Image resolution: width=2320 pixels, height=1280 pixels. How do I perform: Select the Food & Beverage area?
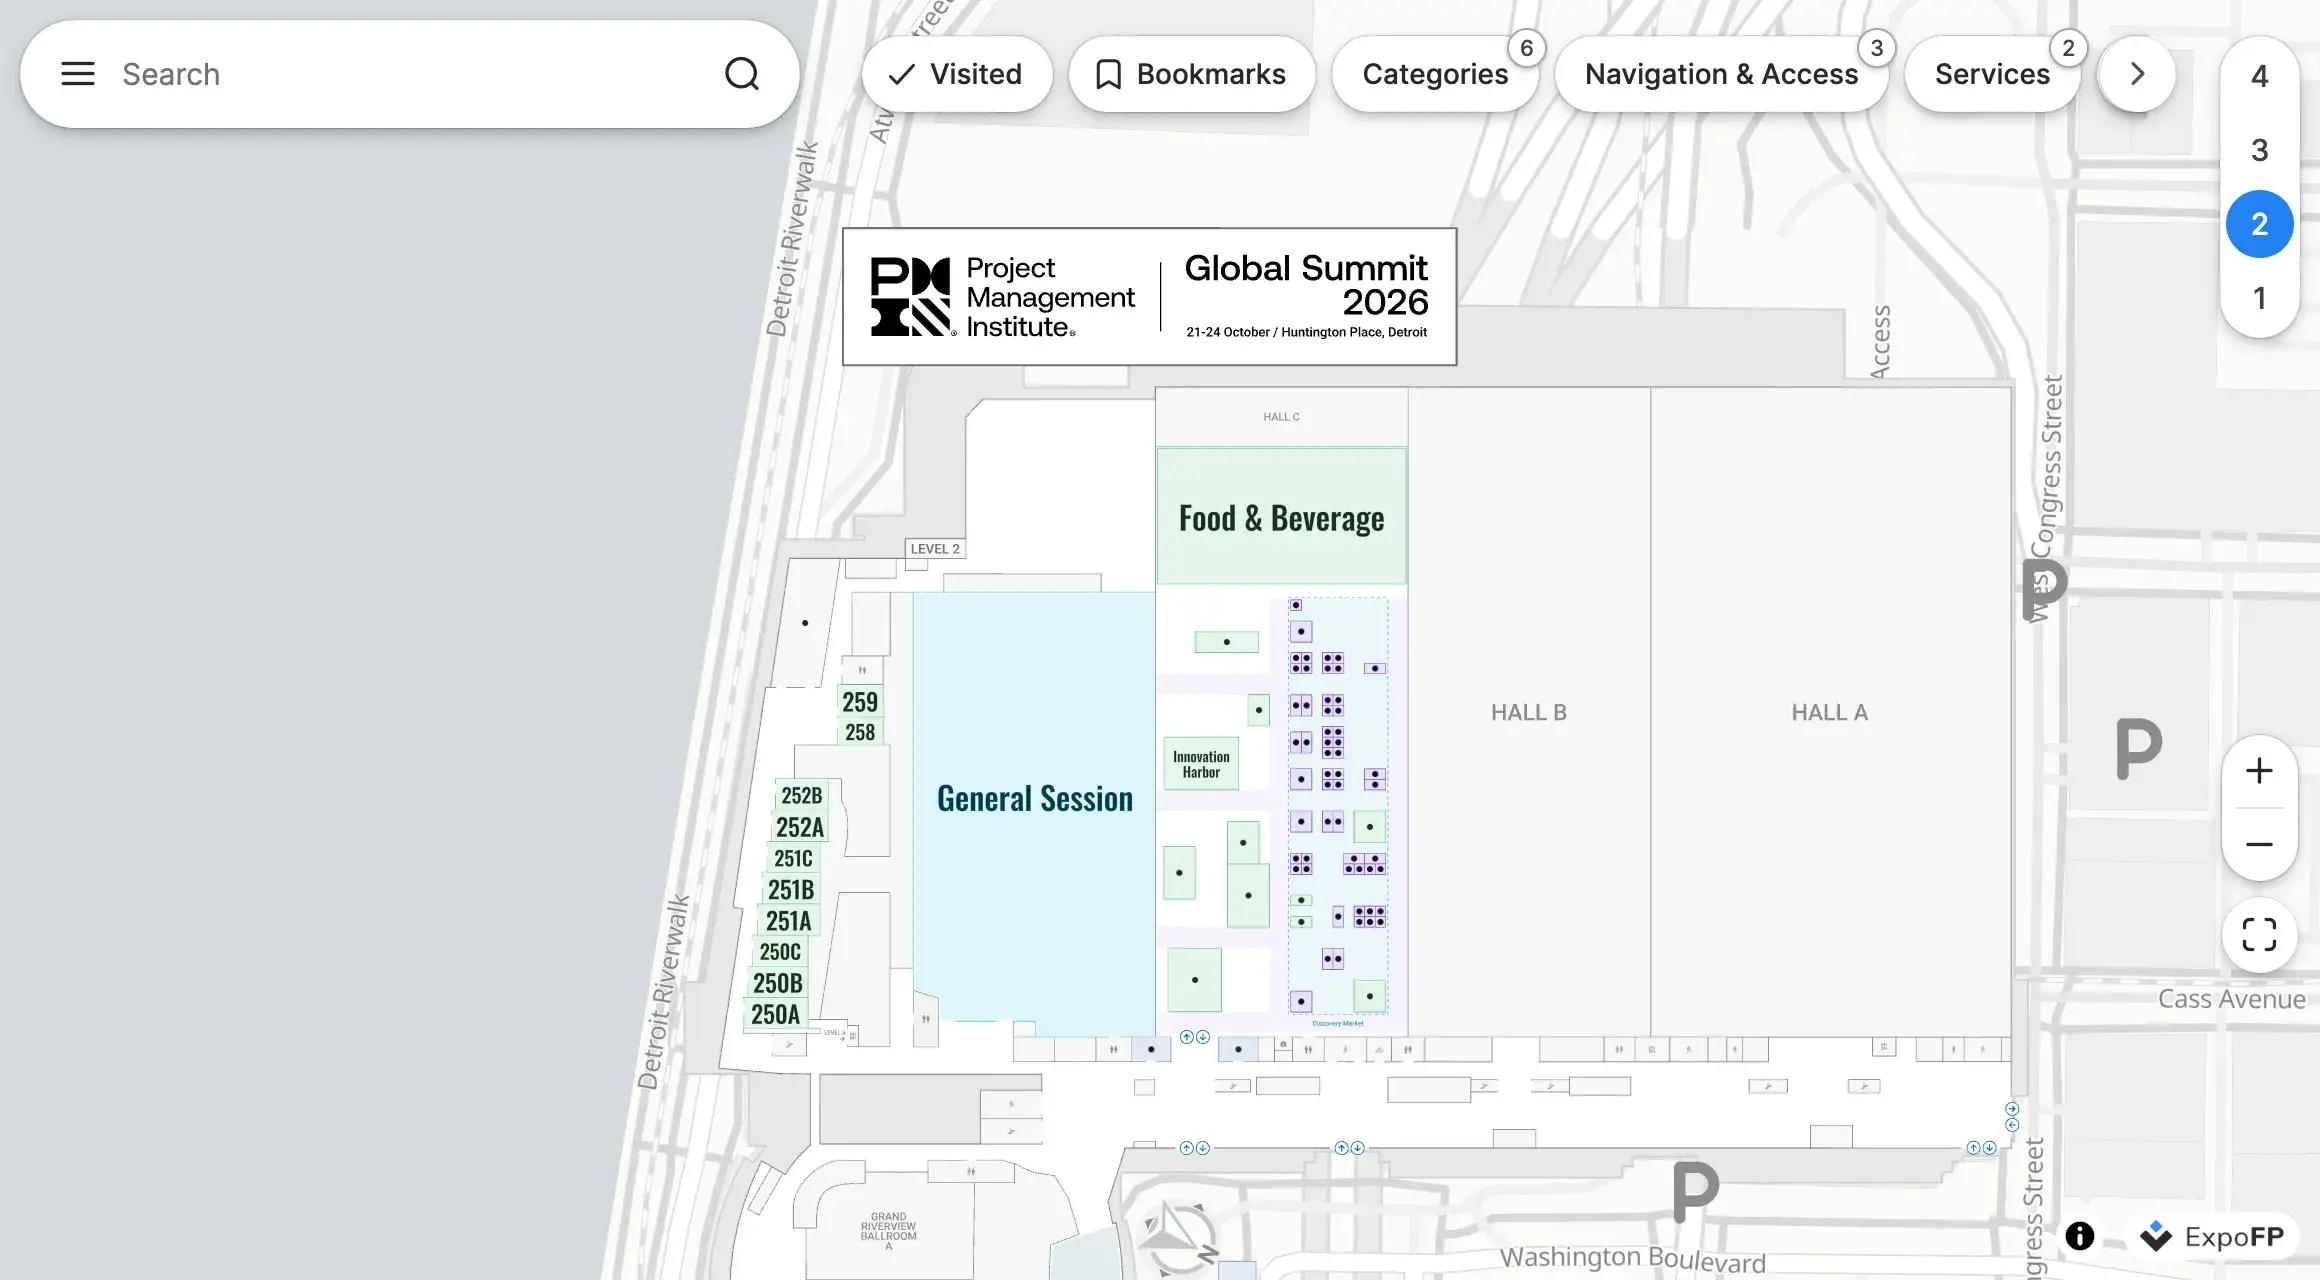(1281, 517)
